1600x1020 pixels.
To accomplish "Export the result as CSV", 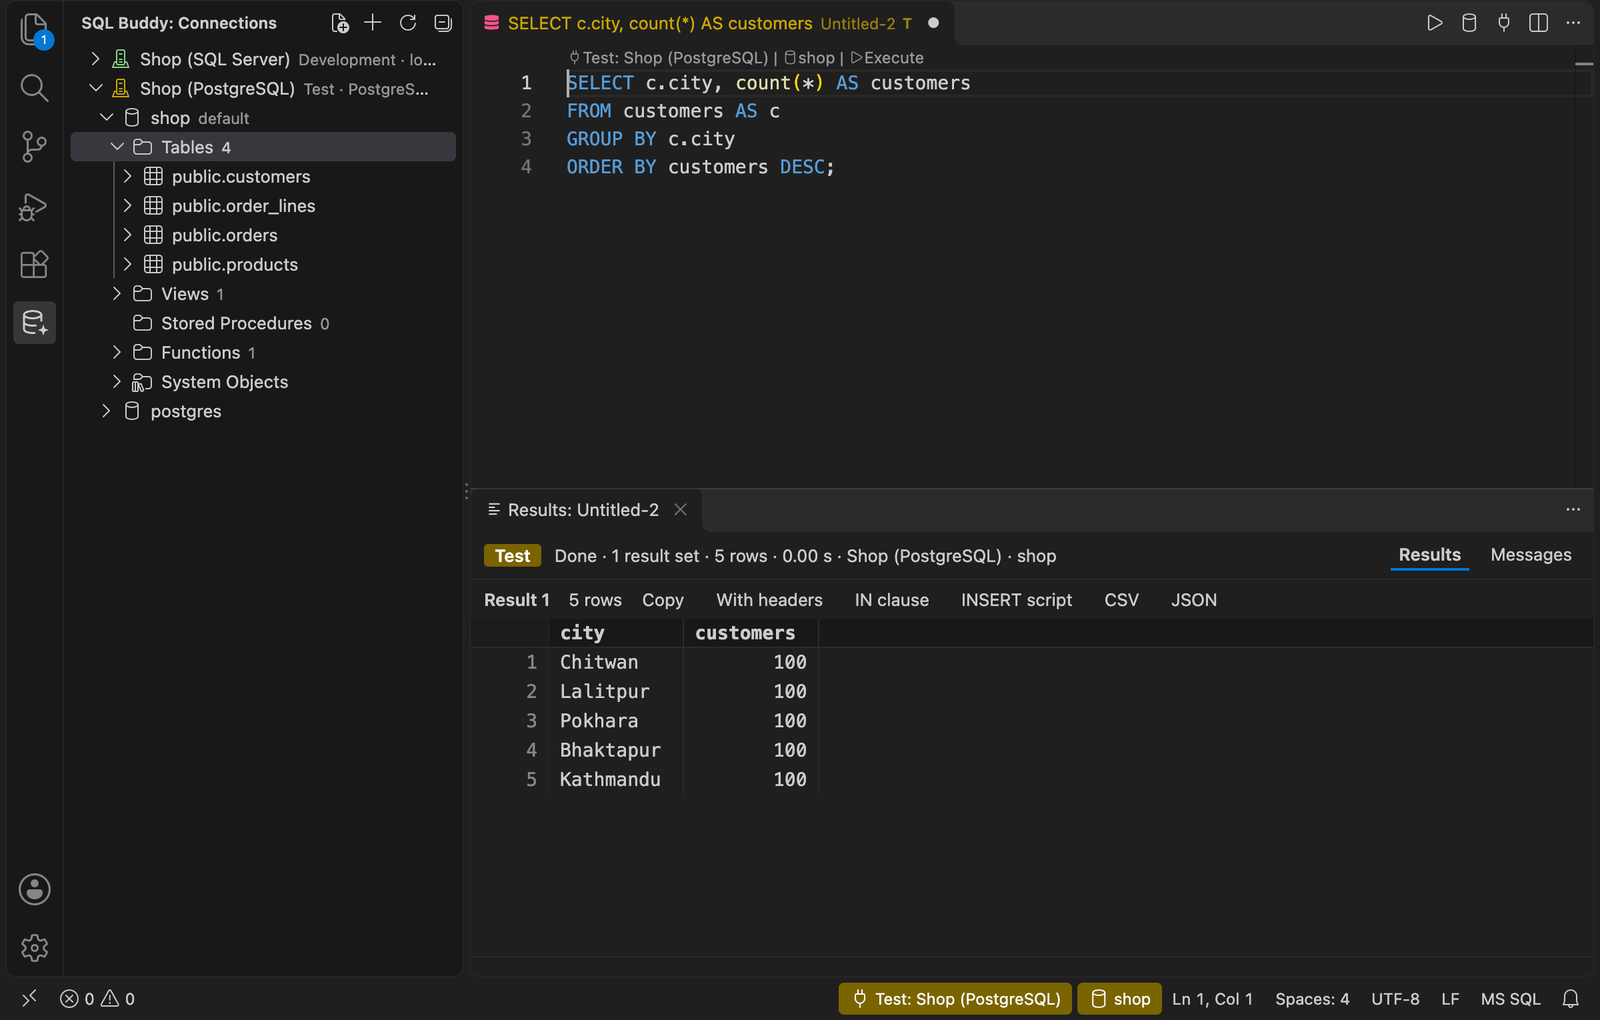I will (x=1121, y=600).
